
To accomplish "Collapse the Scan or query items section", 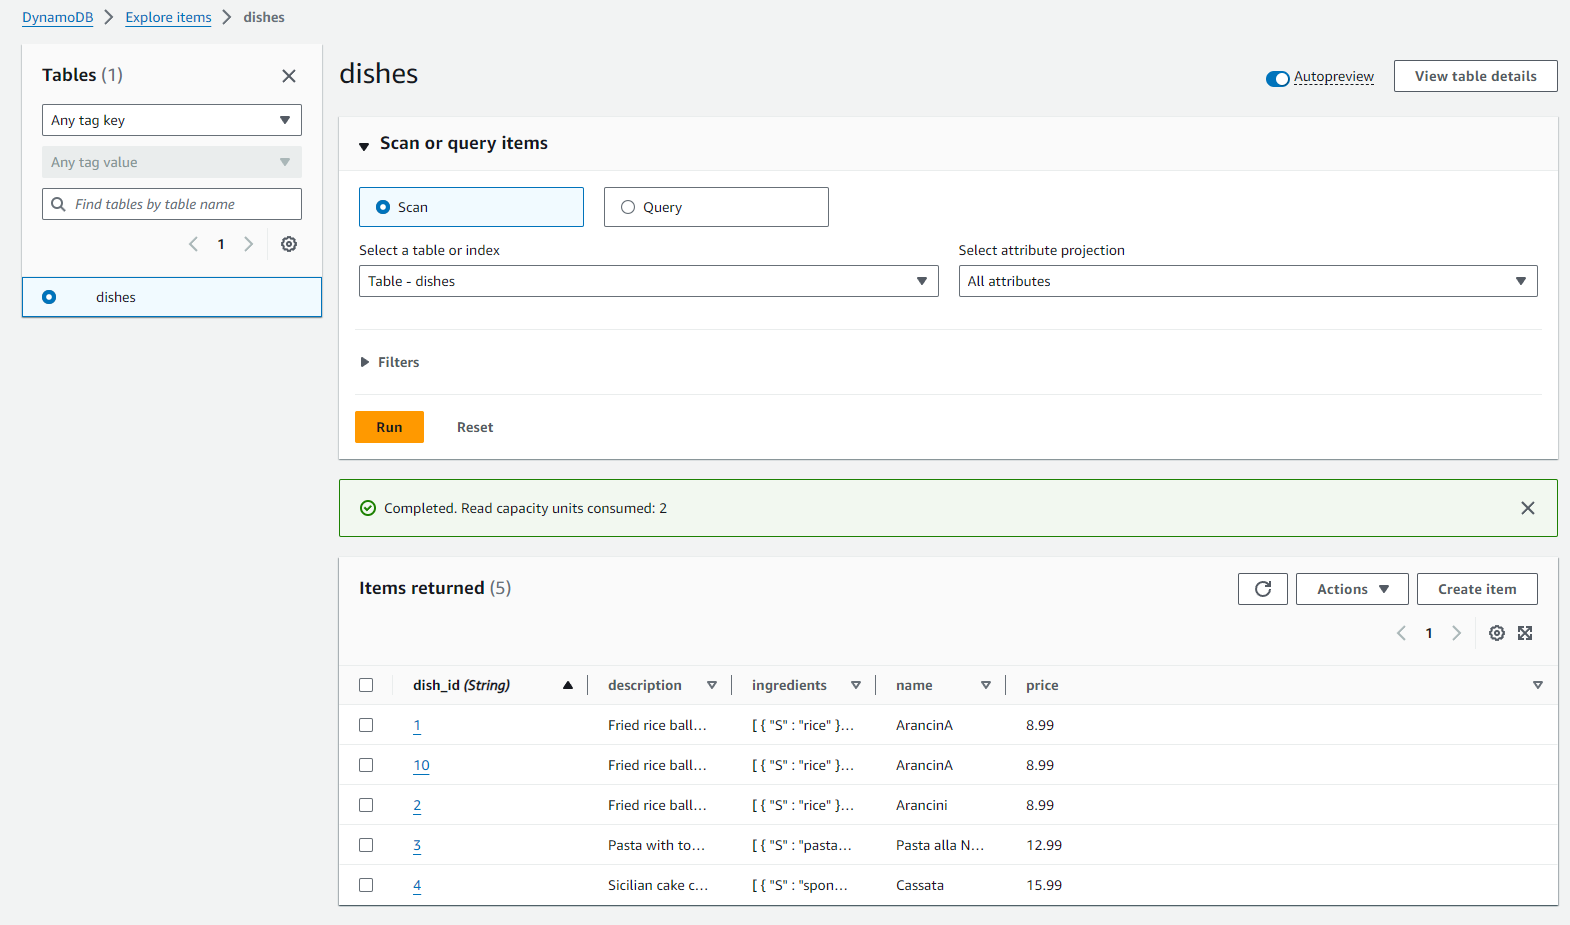I will (364, 146).
